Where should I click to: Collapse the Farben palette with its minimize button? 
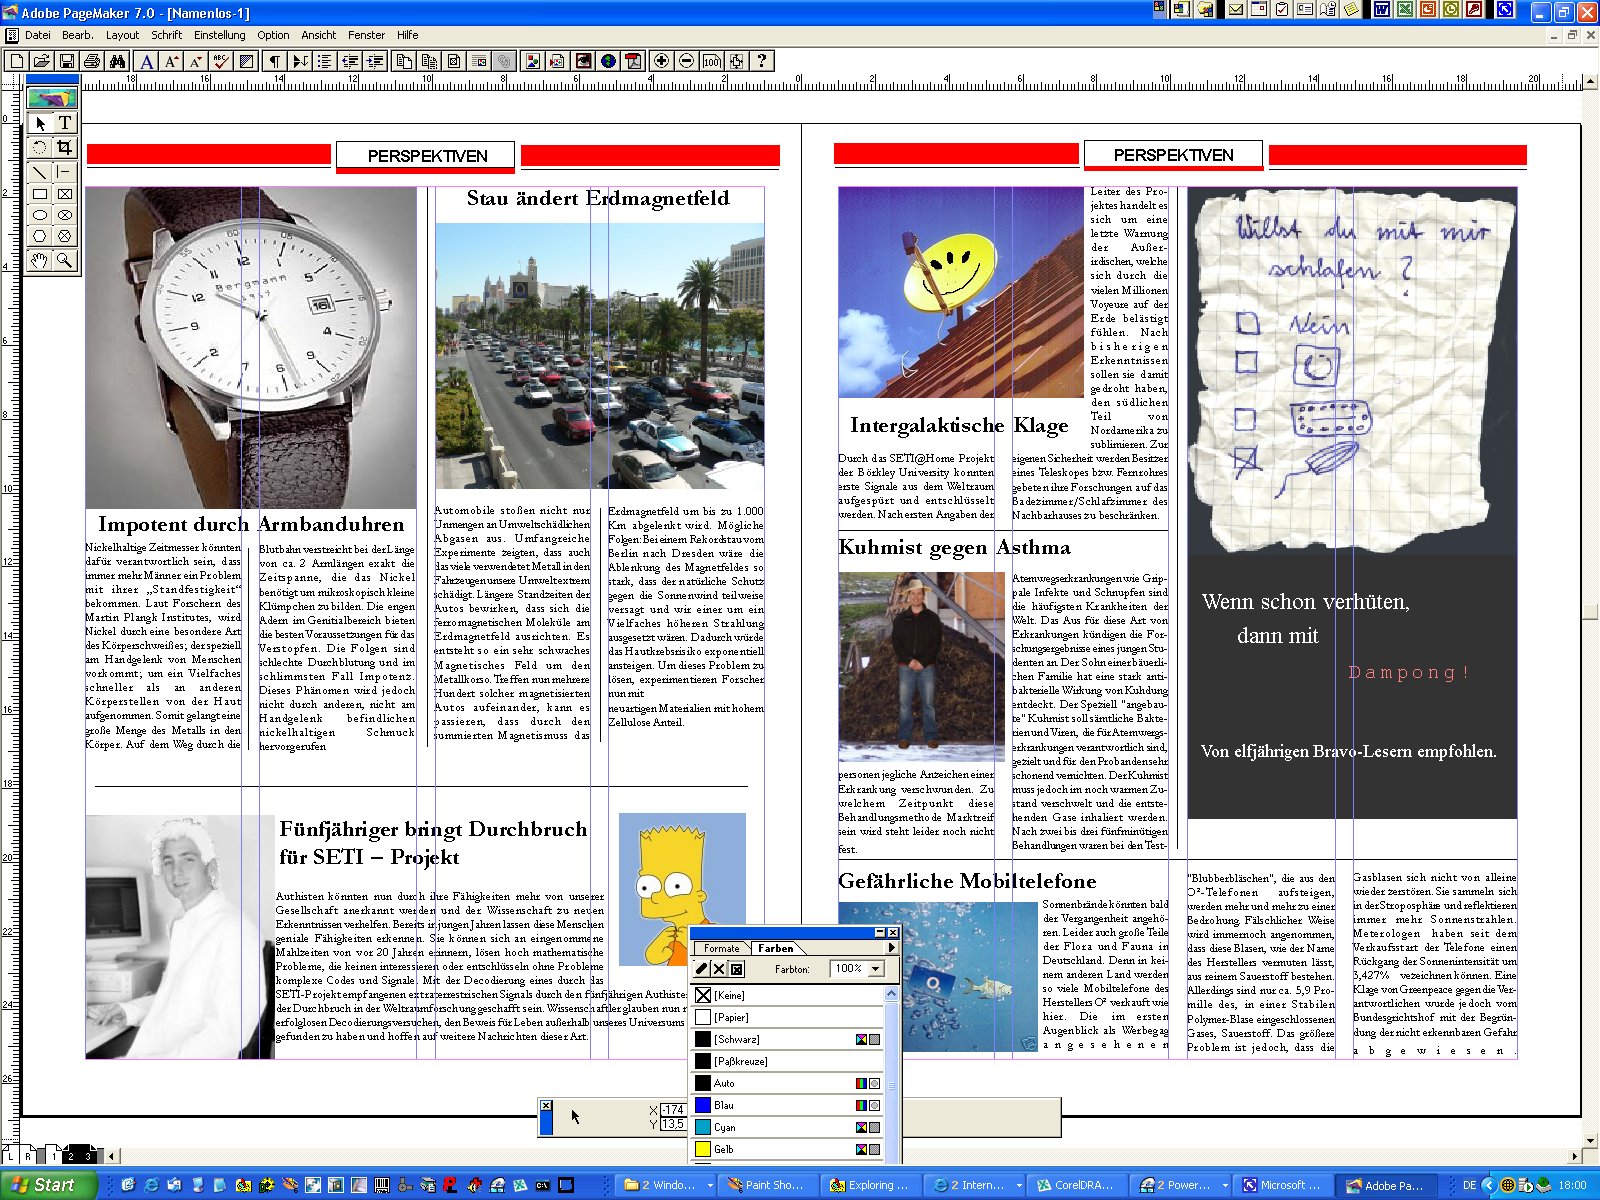880,932
